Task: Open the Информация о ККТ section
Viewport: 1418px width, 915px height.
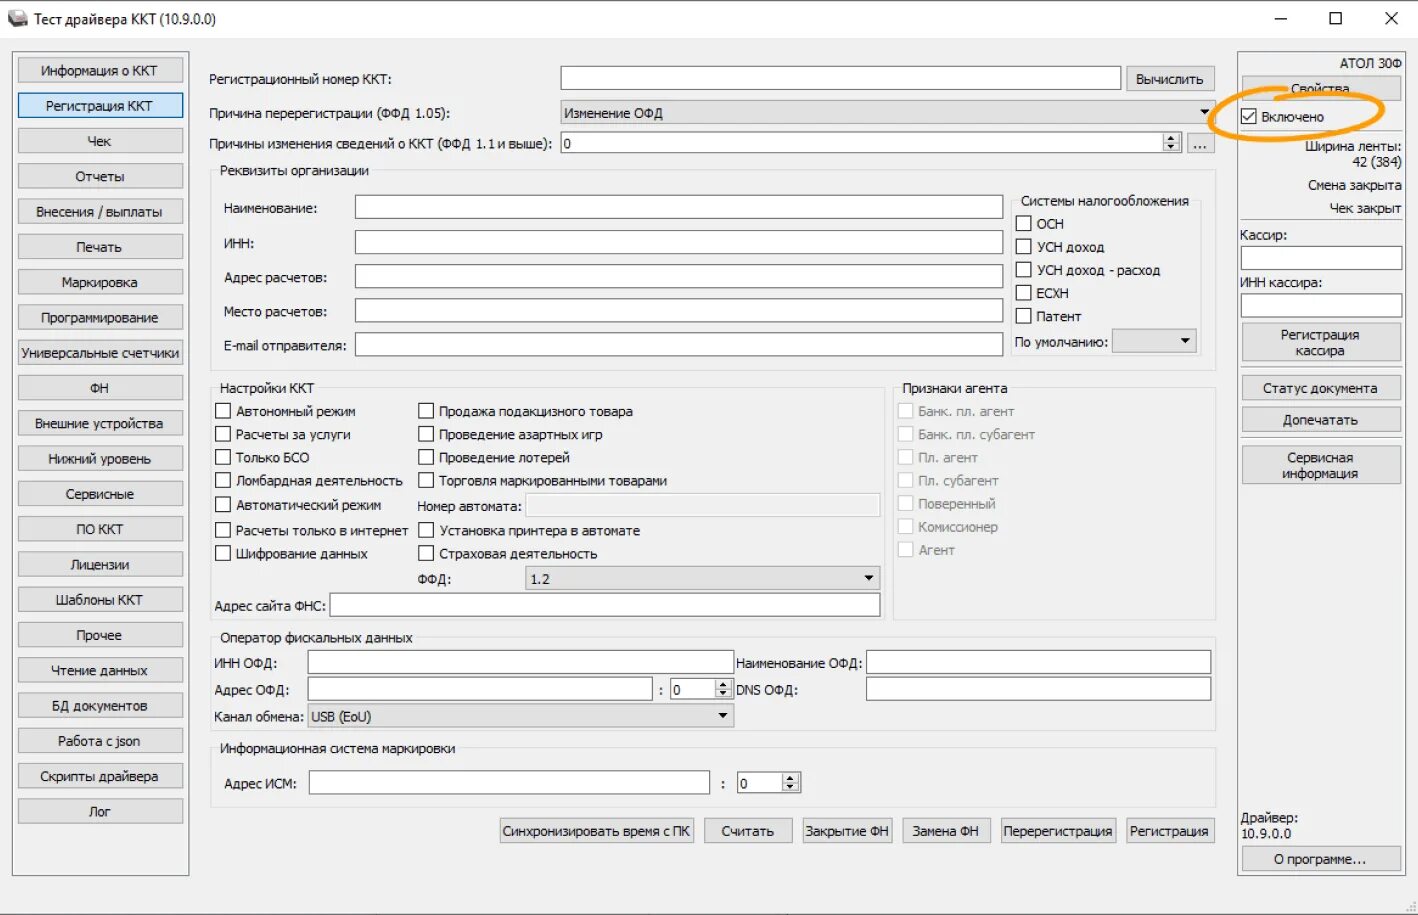Action: coord(100,71)
